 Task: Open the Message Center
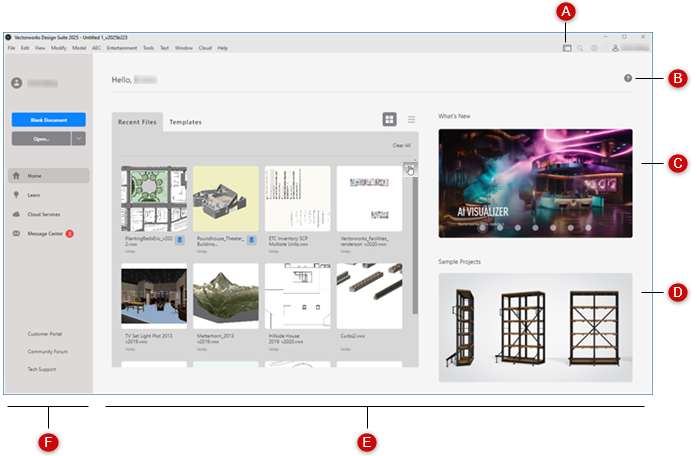tap(45, 233)
